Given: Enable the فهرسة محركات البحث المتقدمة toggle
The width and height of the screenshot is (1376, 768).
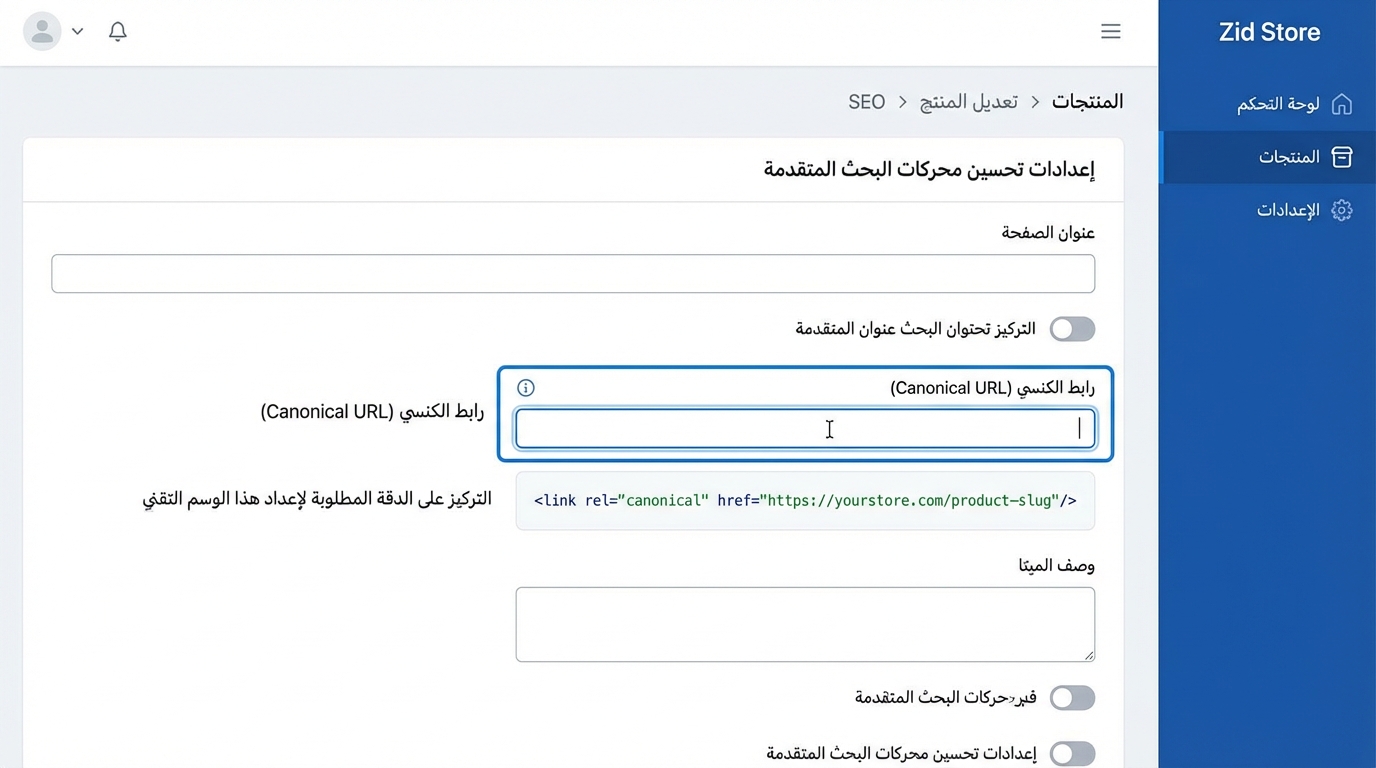Looking at the screenshot, I should pyautogui.click(x=1071, y=698).
